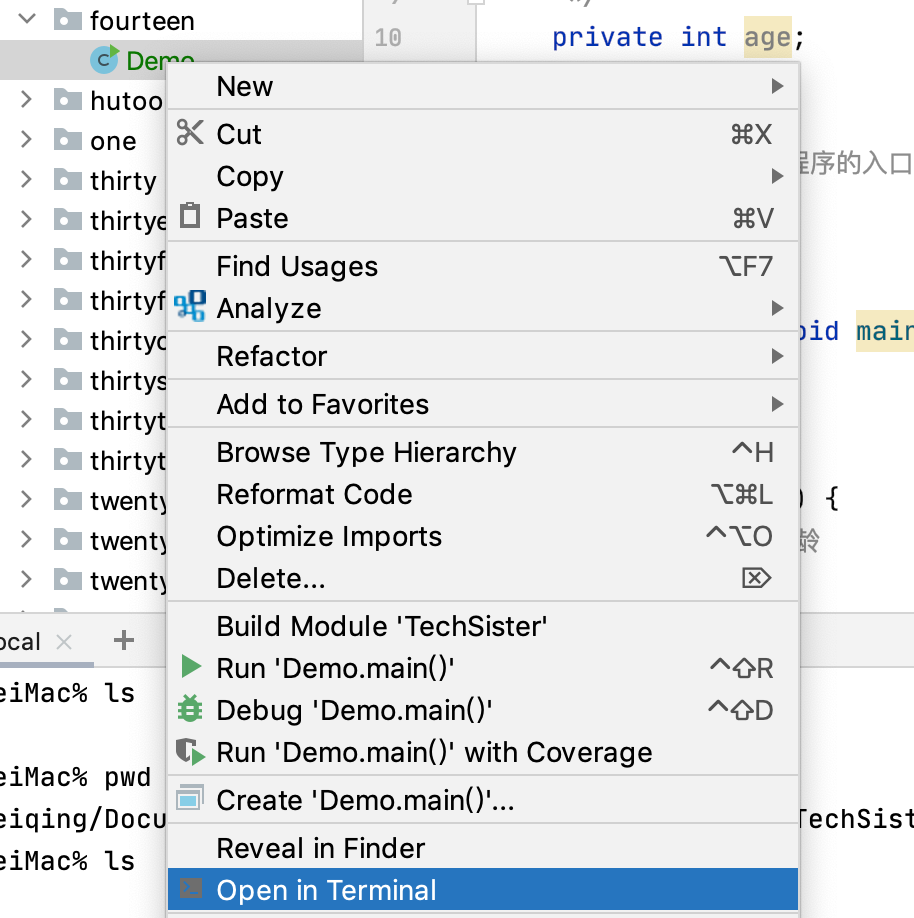Open the New submenu
The height and width of the screenshot is (918, 914).
(x=245, y=87)
